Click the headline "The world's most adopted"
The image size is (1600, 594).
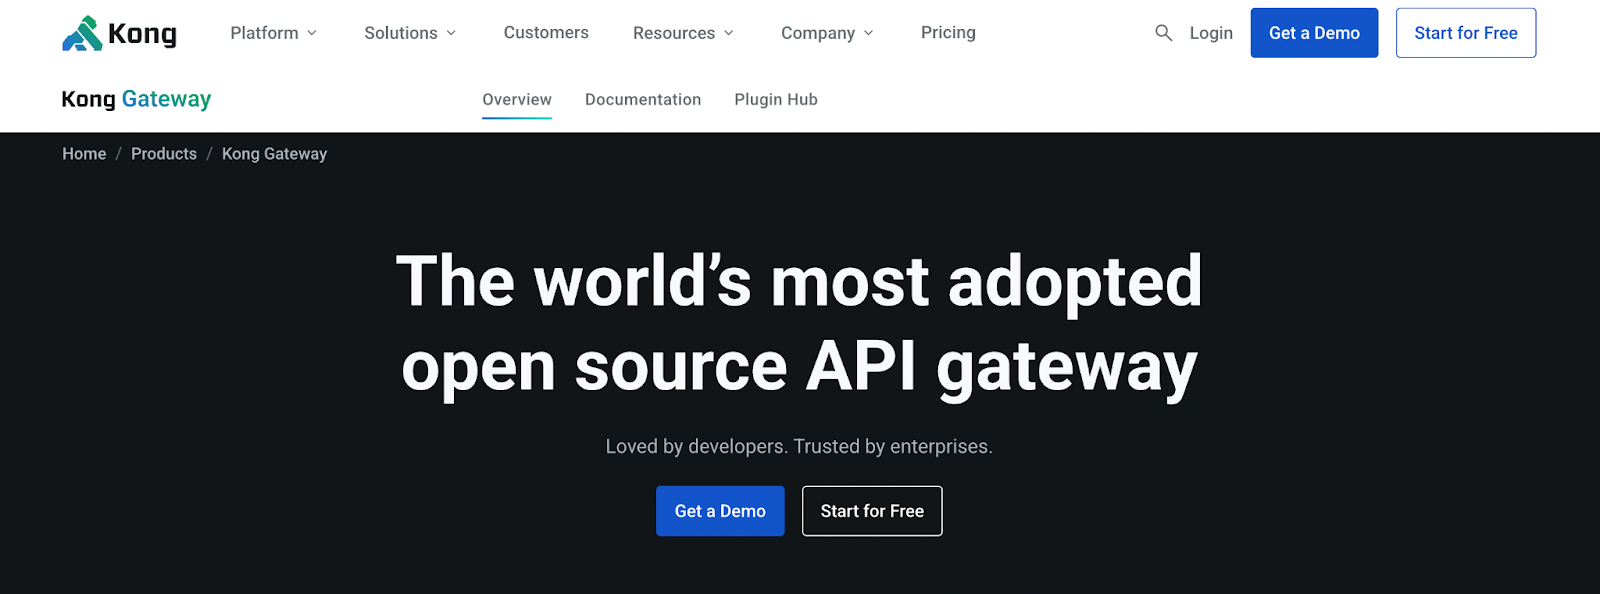[x=799, y=281]
